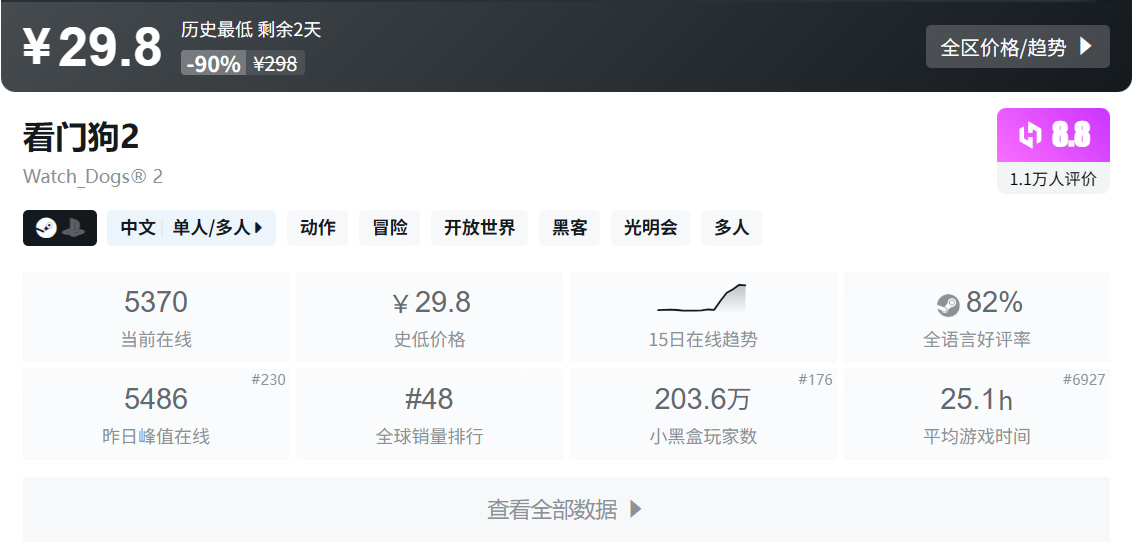View the 1.1万人评价 reviews count
Image resolution: width=1148 pixels, height=543 pixels.
point(1053,179)
